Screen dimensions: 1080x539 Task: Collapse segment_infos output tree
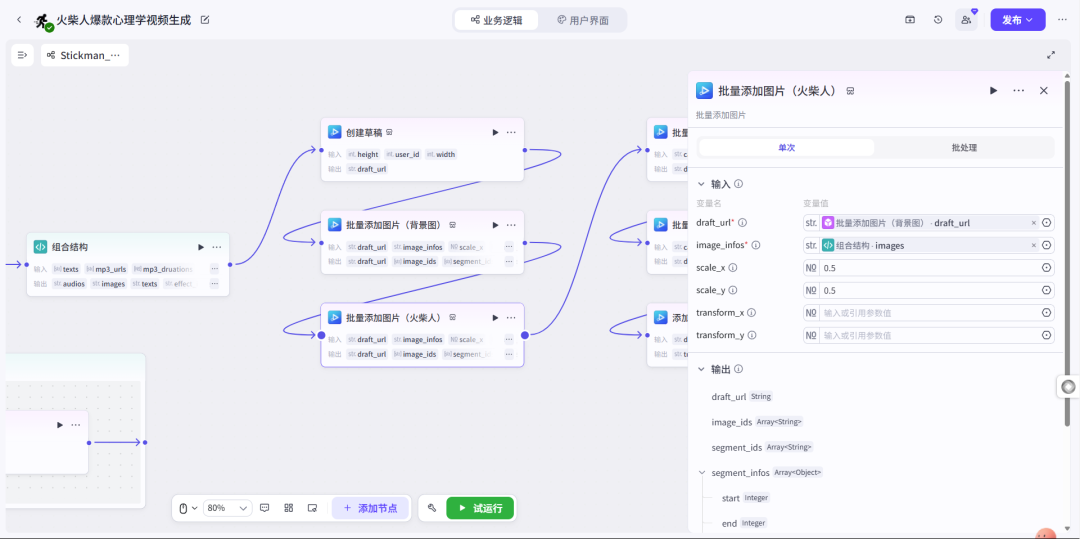[702, 472]
